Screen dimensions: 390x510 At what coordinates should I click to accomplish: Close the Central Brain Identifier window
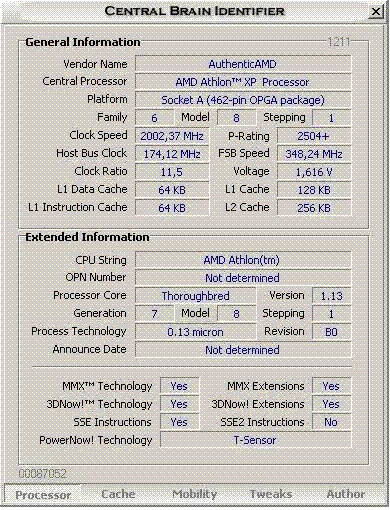[376, 12]
